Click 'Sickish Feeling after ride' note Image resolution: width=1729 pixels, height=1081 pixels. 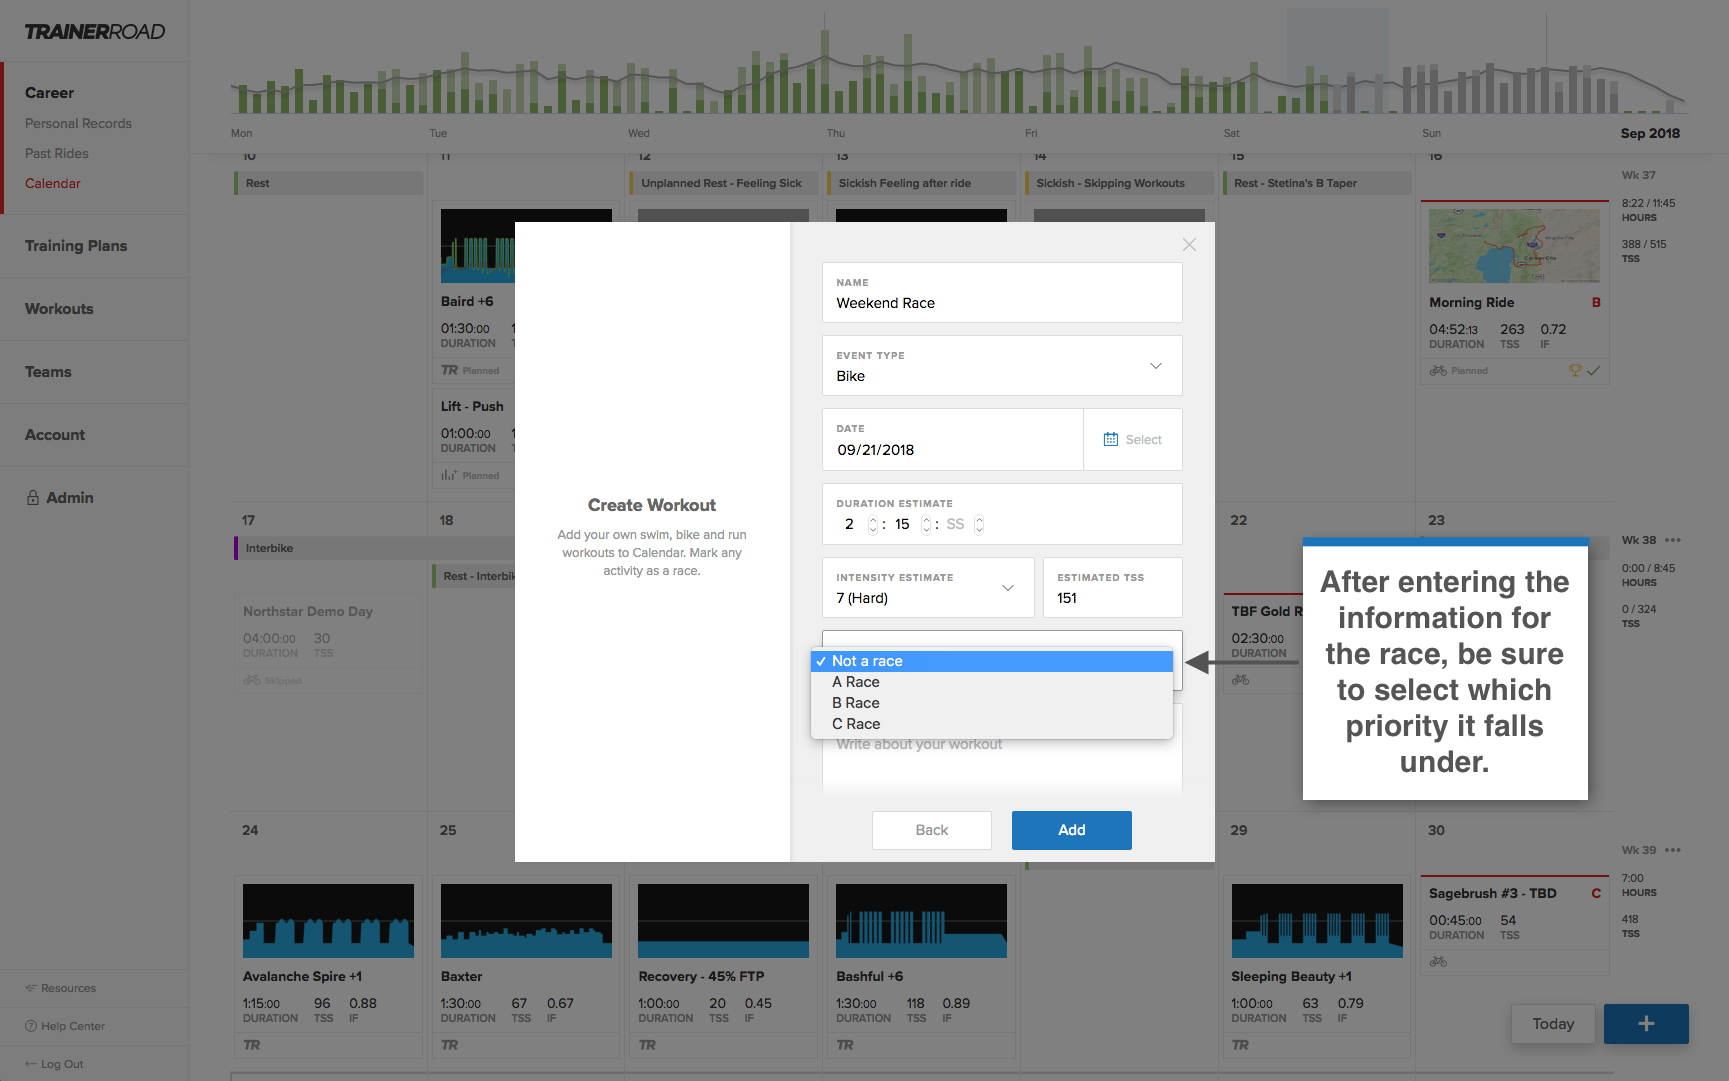click(921, 183)
